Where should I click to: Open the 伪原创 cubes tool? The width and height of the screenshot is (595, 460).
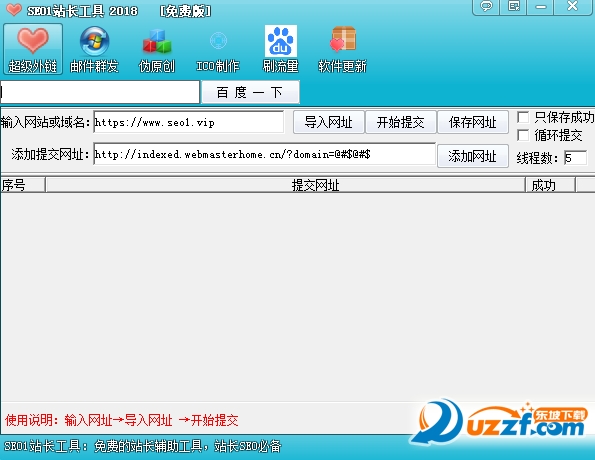[157, 49]
